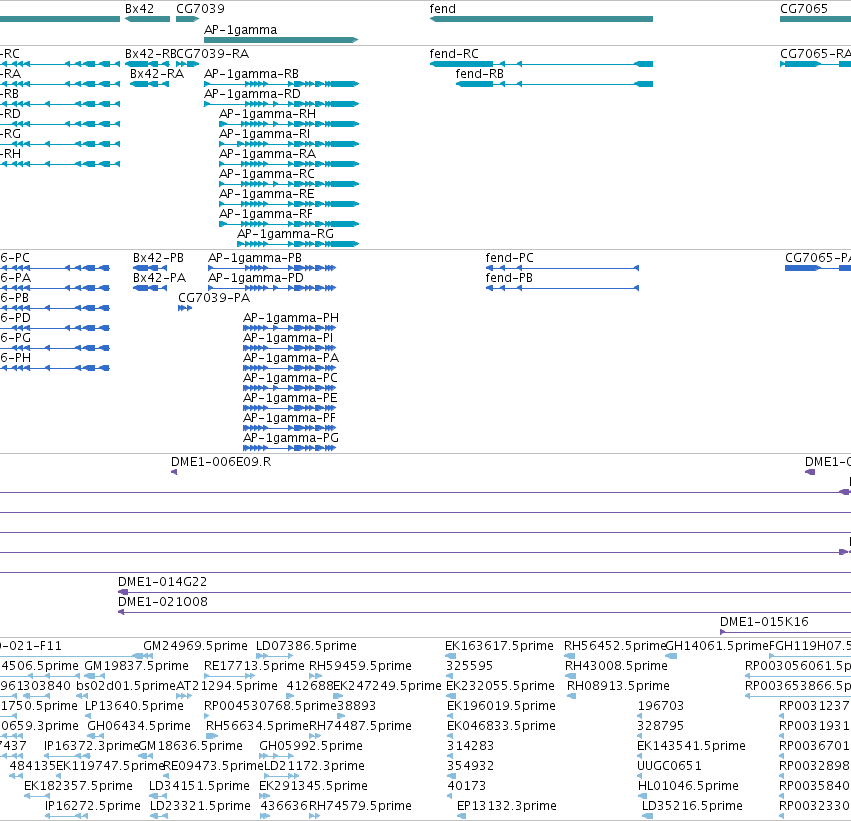Screen dimensions: 851x821
Task: Click protein AP-1gamma-PB
Action: coord(255,258)
